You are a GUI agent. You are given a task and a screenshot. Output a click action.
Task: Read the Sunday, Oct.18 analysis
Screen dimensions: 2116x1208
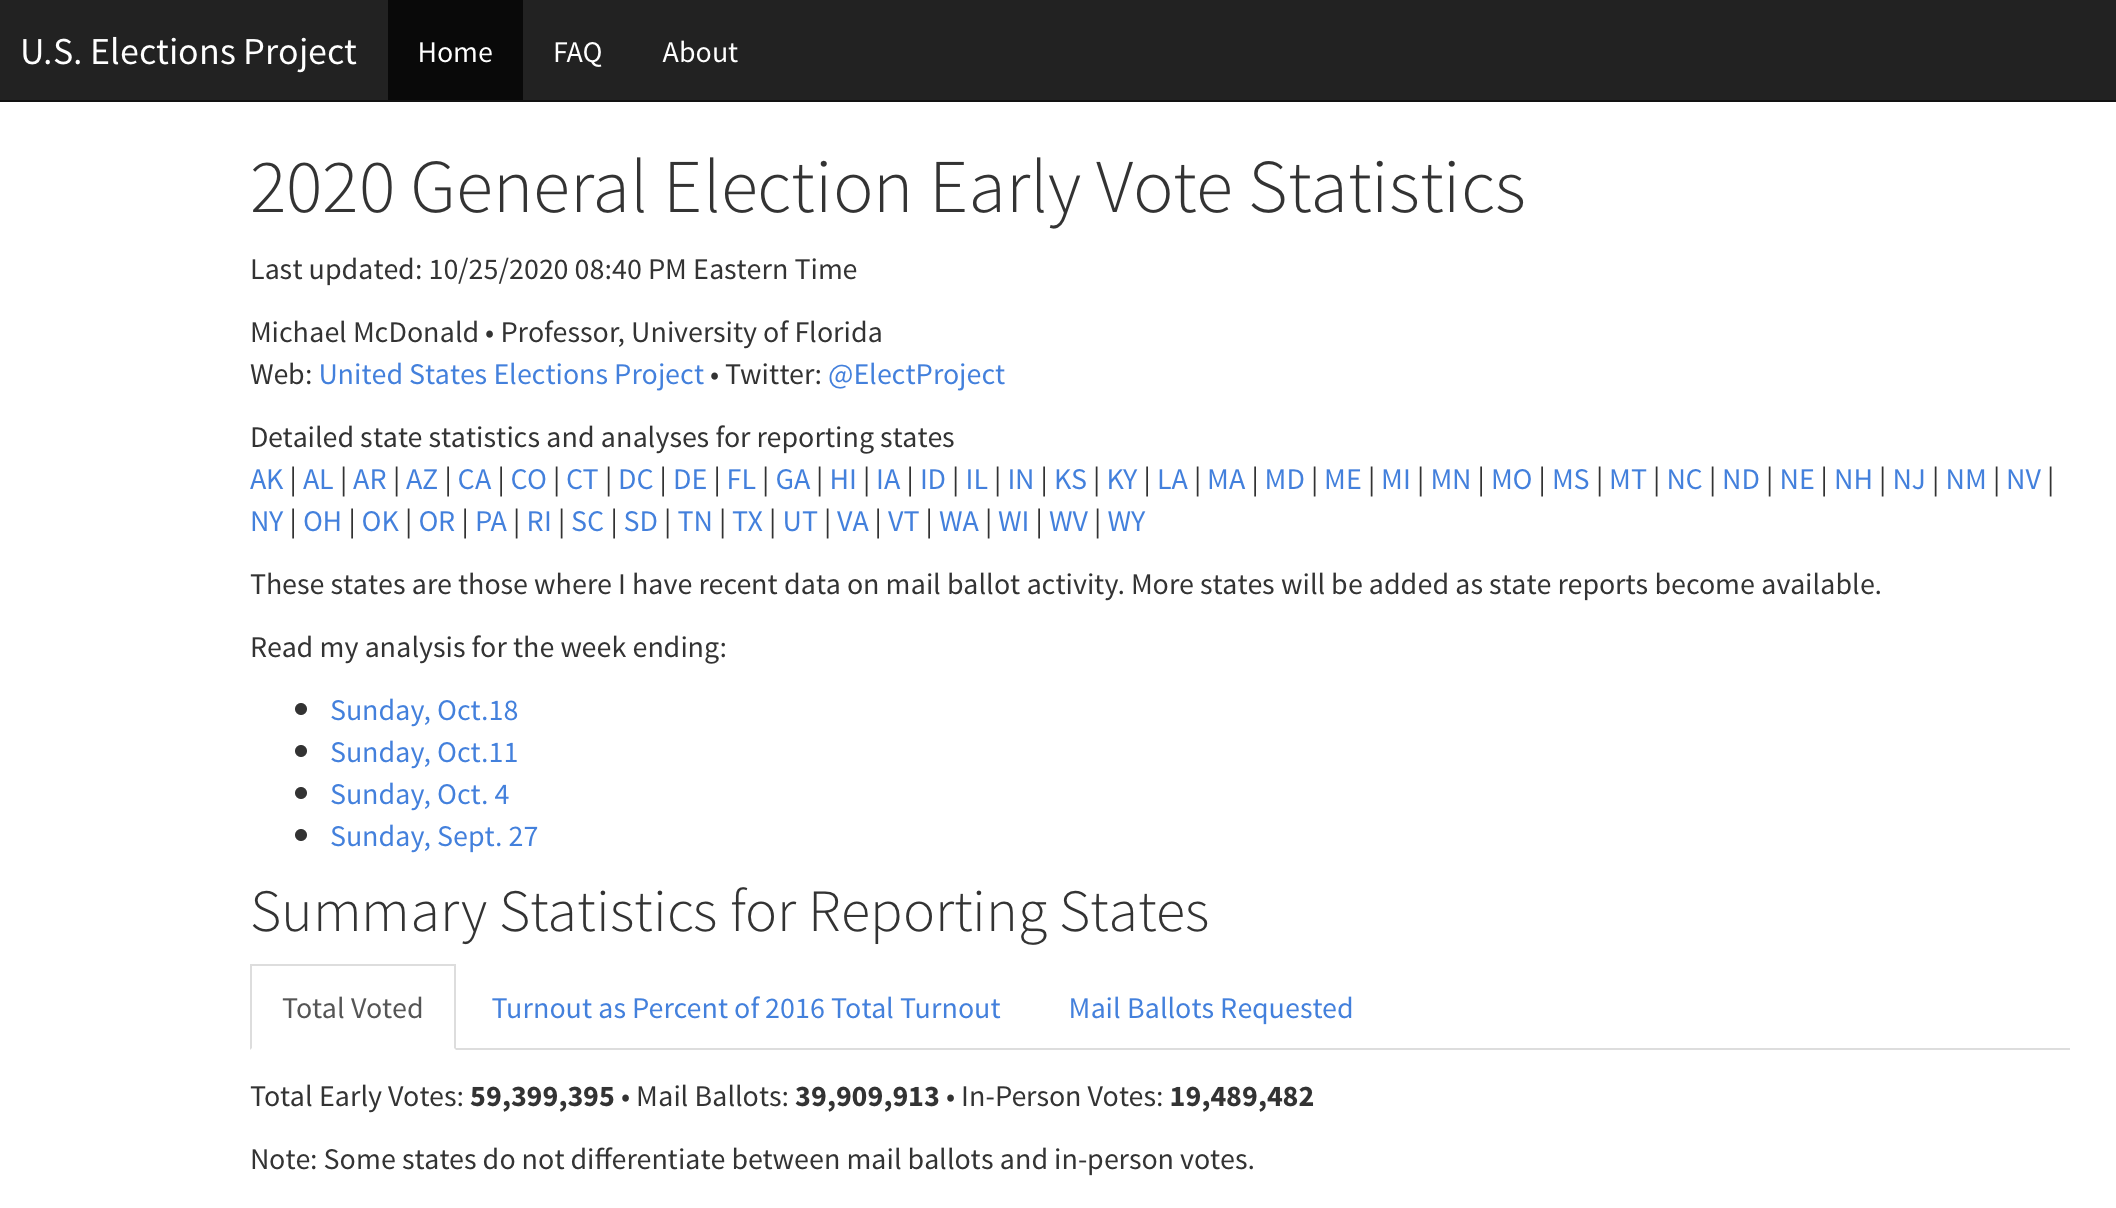point(424,710)
